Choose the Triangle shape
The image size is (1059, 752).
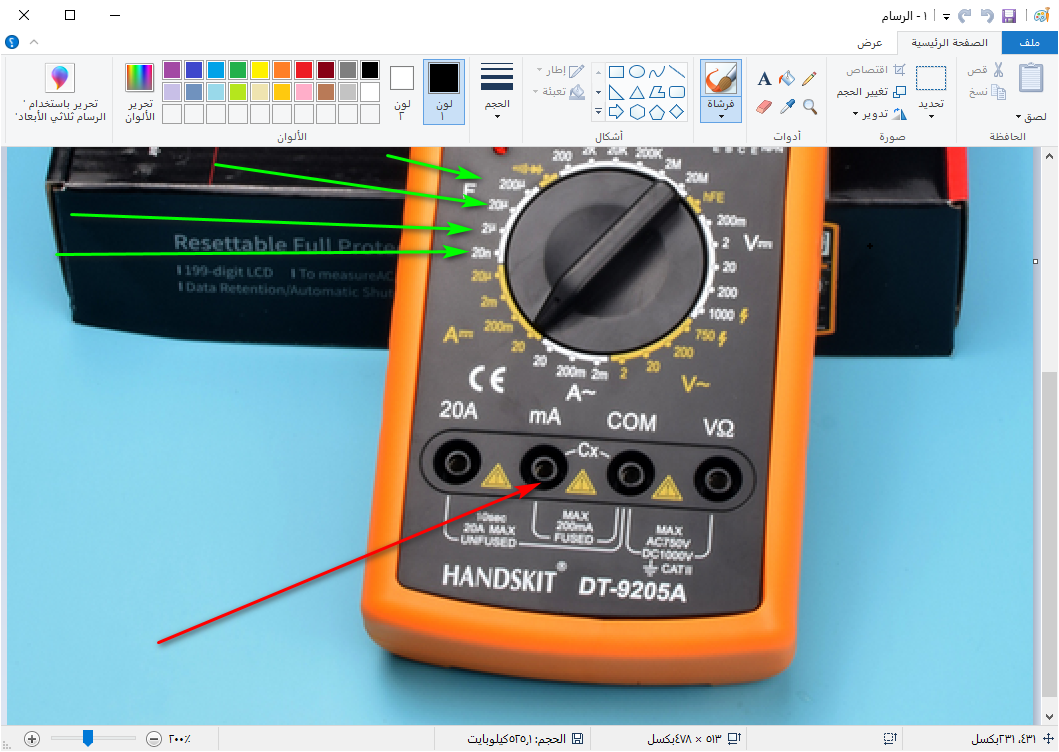(637, 92)
